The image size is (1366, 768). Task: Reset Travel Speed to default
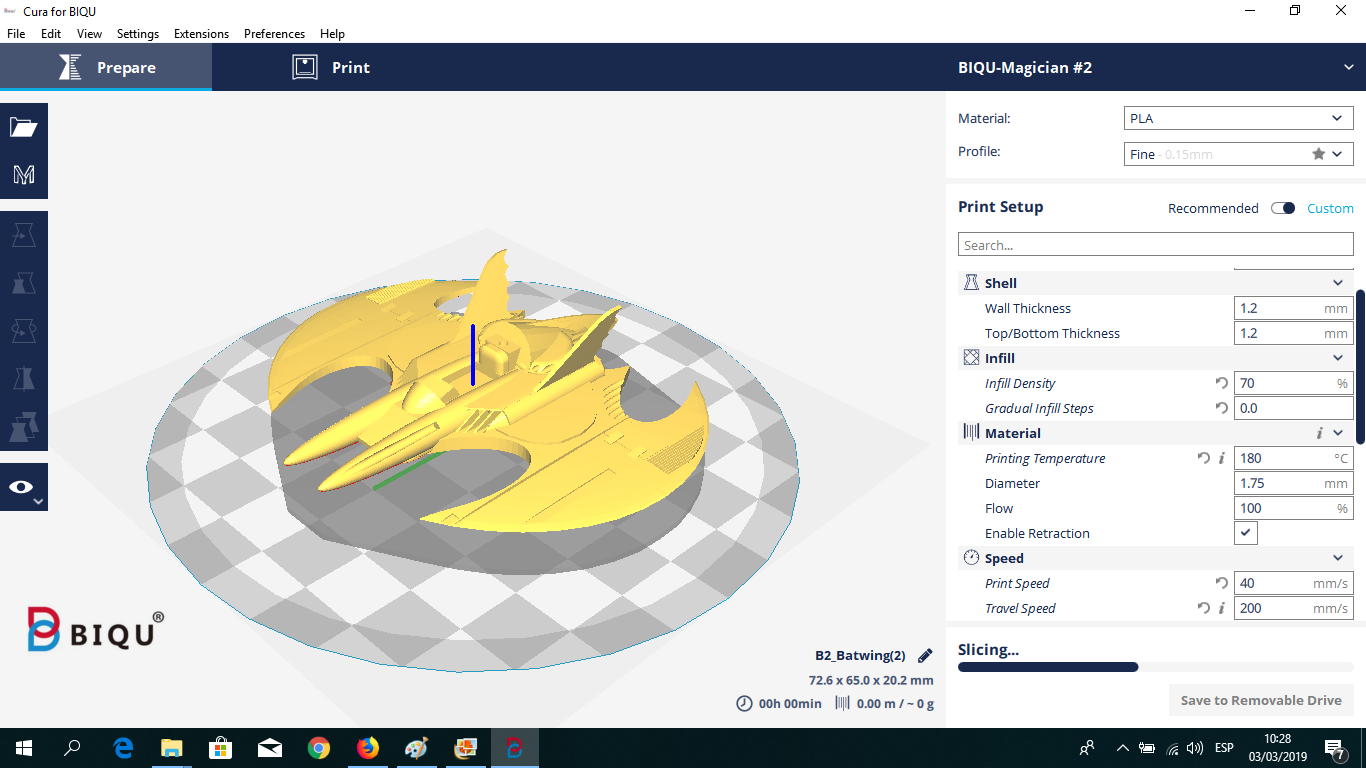[x=1204, y=608]
